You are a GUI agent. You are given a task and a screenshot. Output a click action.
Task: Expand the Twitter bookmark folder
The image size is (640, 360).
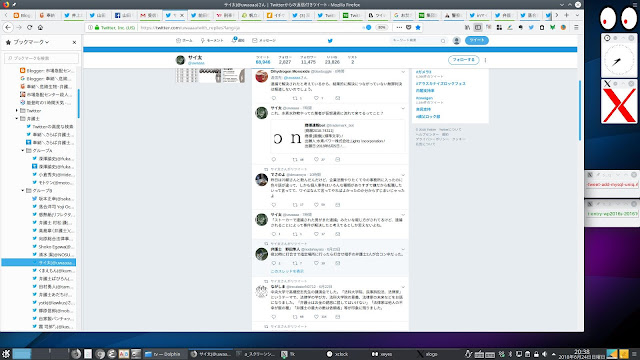coord(17,111)
